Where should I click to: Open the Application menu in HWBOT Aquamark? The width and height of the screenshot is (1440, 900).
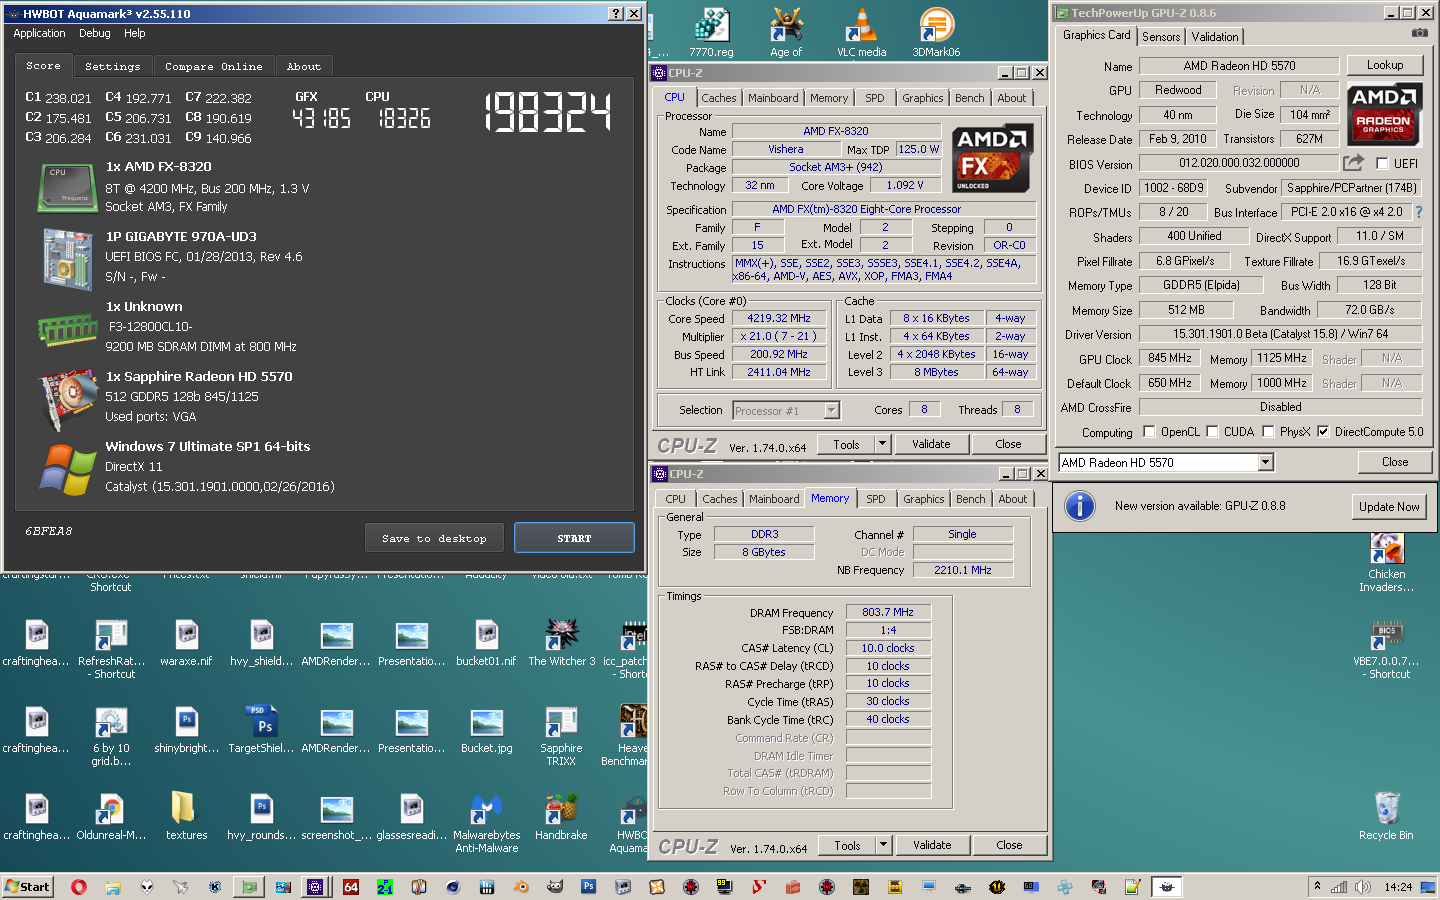coord(39,33)
